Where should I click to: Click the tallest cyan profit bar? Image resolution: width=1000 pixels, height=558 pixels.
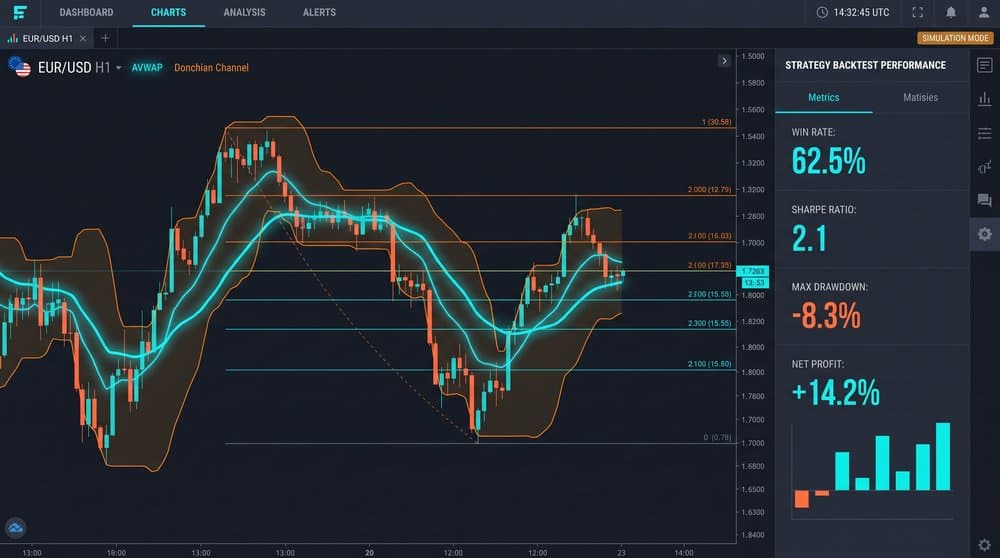coord(943,456)
